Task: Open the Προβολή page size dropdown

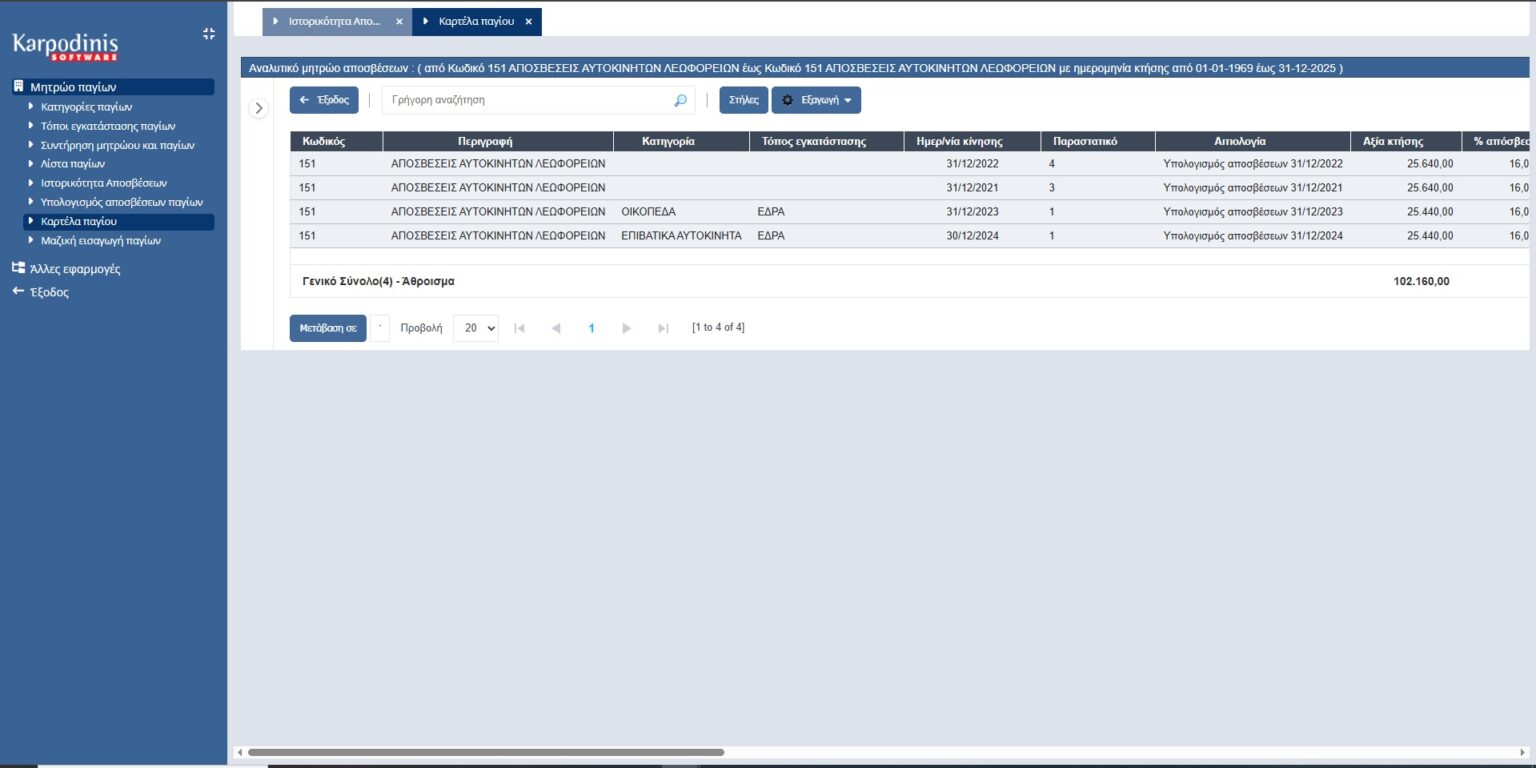Action: [x=475, y=328]
